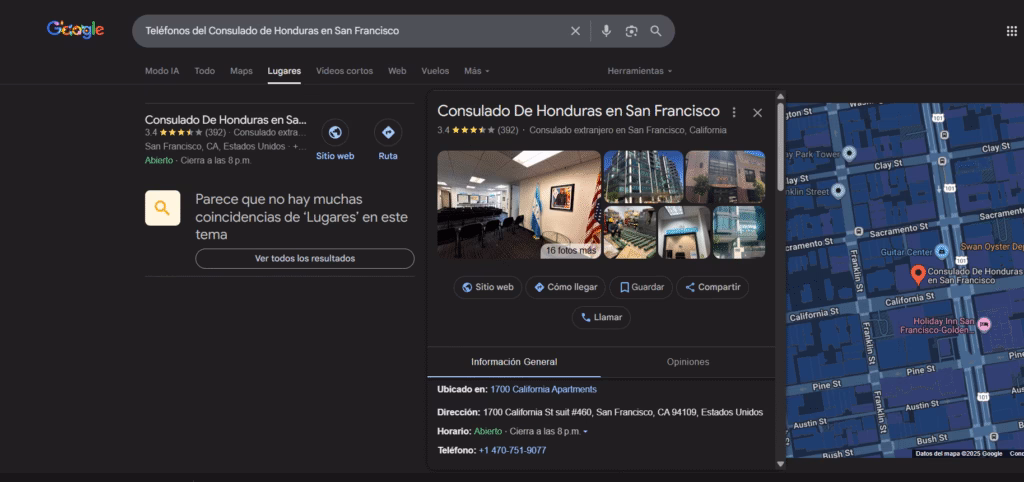Click Ver todos los resultados button
The image size is (1024, 482).
pyautogui.click(x=304, y=258)
